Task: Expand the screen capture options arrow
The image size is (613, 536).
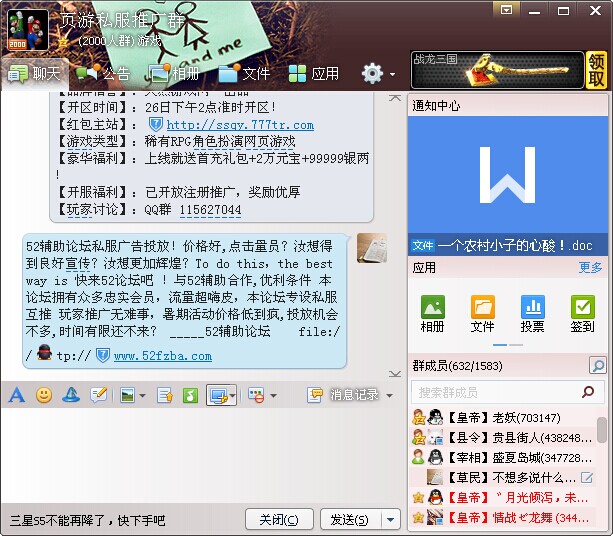Action: 232,396
